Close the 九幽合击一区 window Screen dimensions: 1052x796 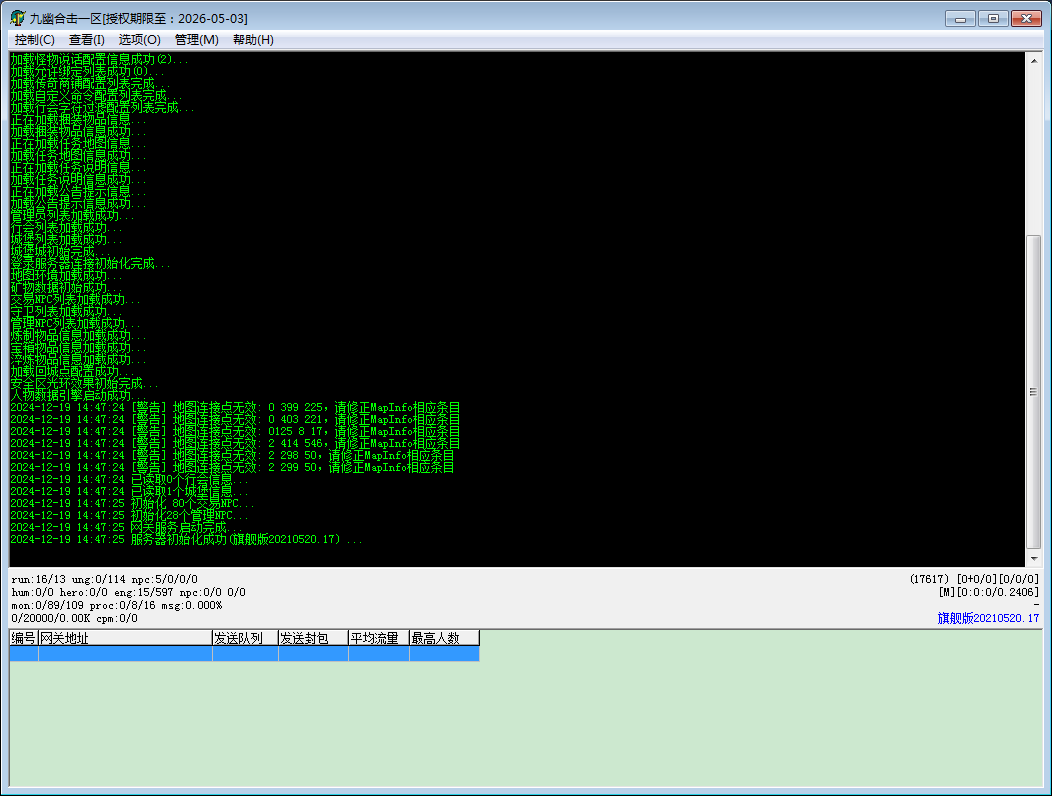click(x=1026, y=19)
